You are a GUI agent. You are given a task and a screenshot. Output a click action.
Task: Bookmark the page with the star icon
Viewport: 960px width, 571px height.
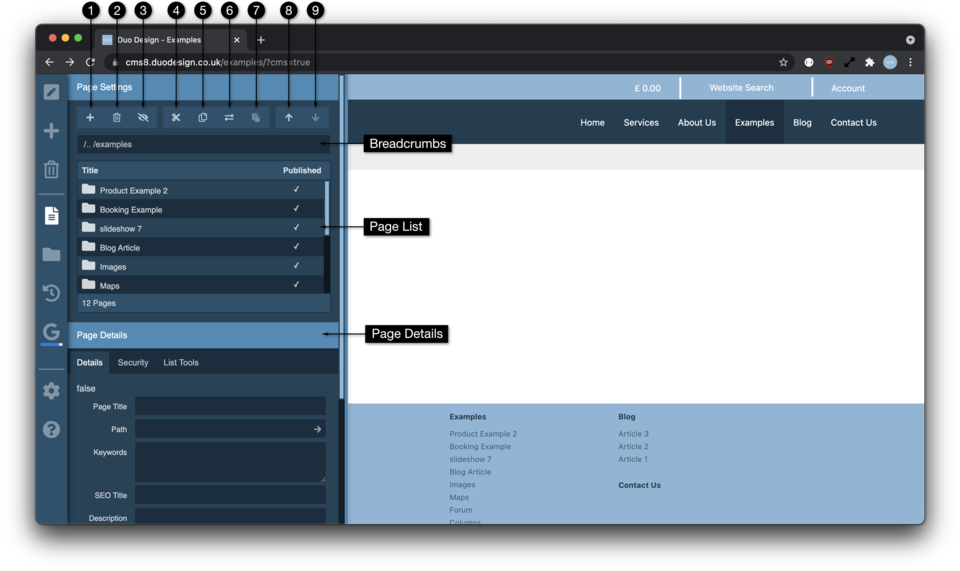(x=783, y=62)
